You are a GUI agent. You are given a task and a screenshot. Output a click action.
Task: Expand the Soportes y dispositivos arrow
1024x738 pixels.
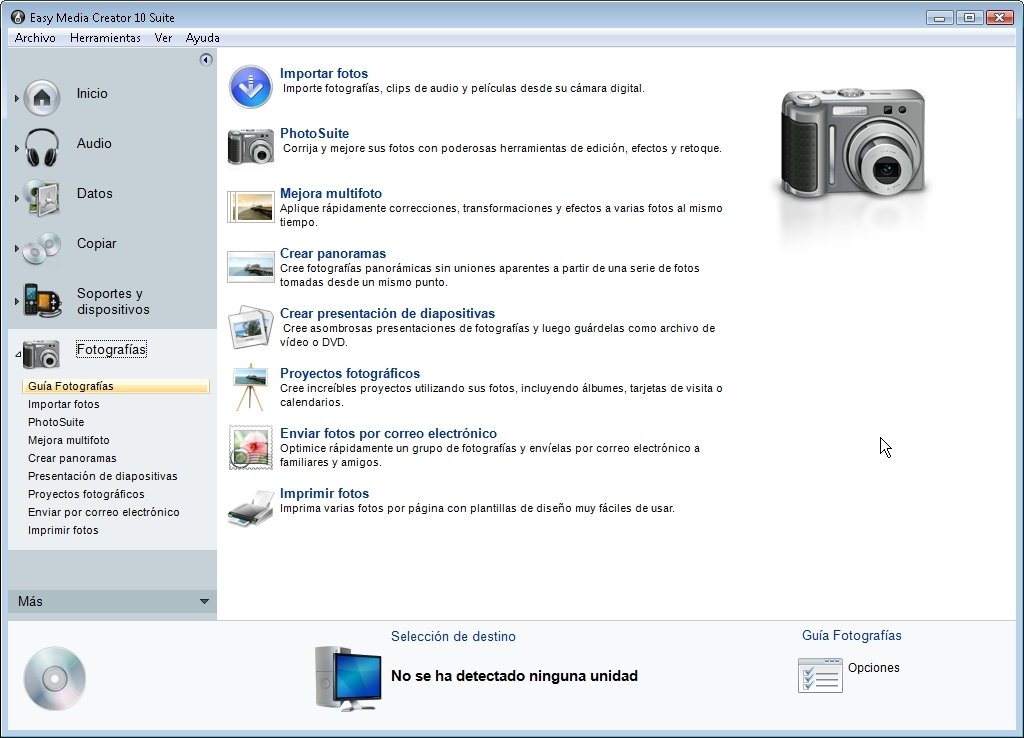16,301
